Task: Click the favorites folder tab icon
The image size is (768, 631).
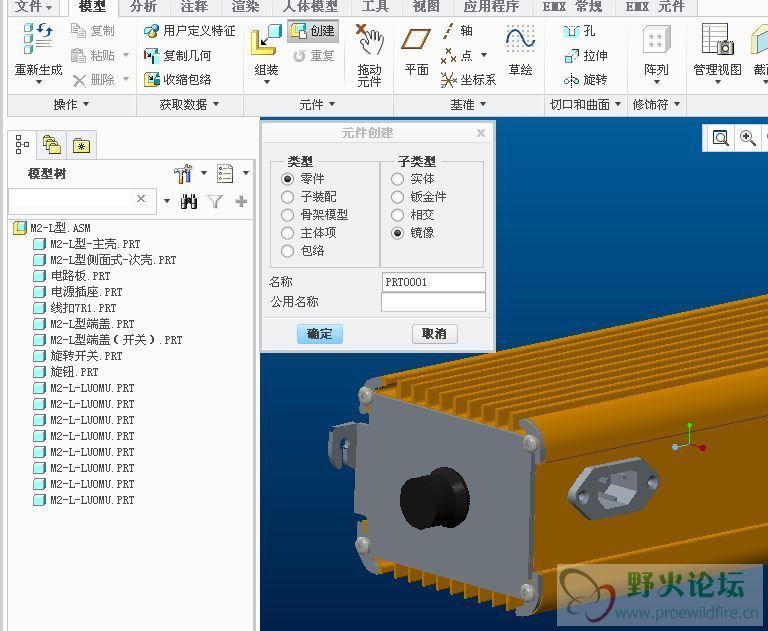Action: (x=81, y=146)
